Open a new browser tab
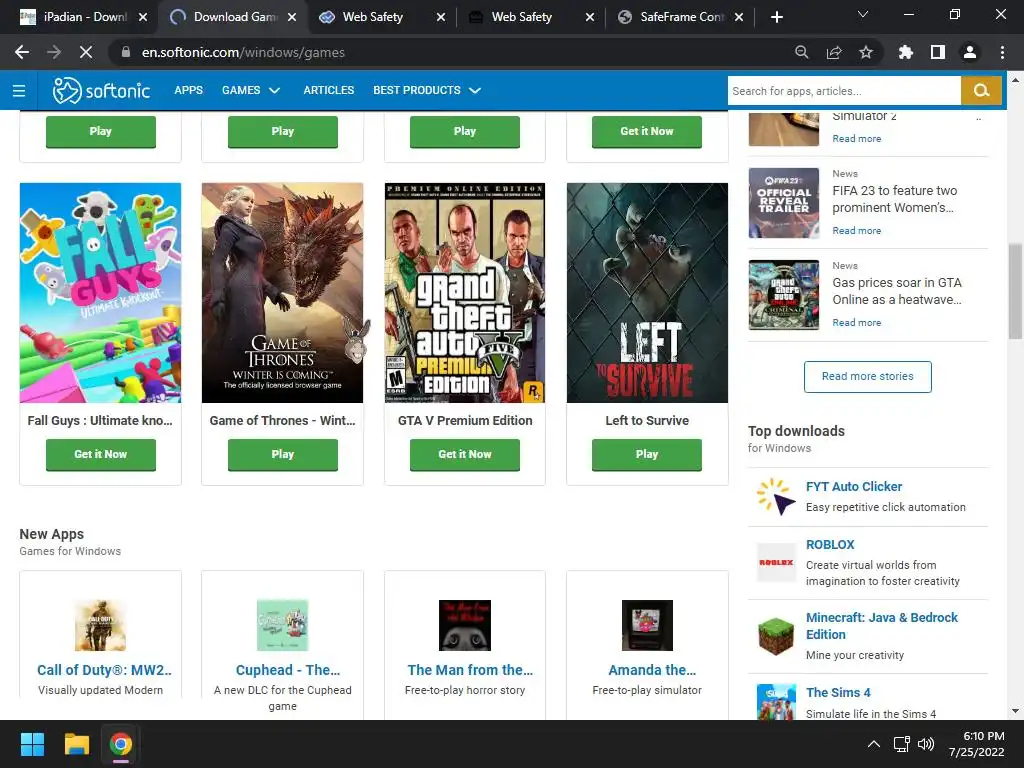Viewport: 1024px width, 768px height. click(776, 17)
